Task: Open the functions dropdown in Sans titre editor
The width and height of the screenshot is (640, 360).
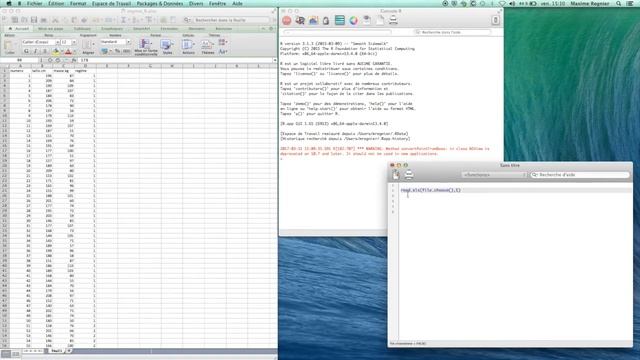Action: [x=495, y=175]
